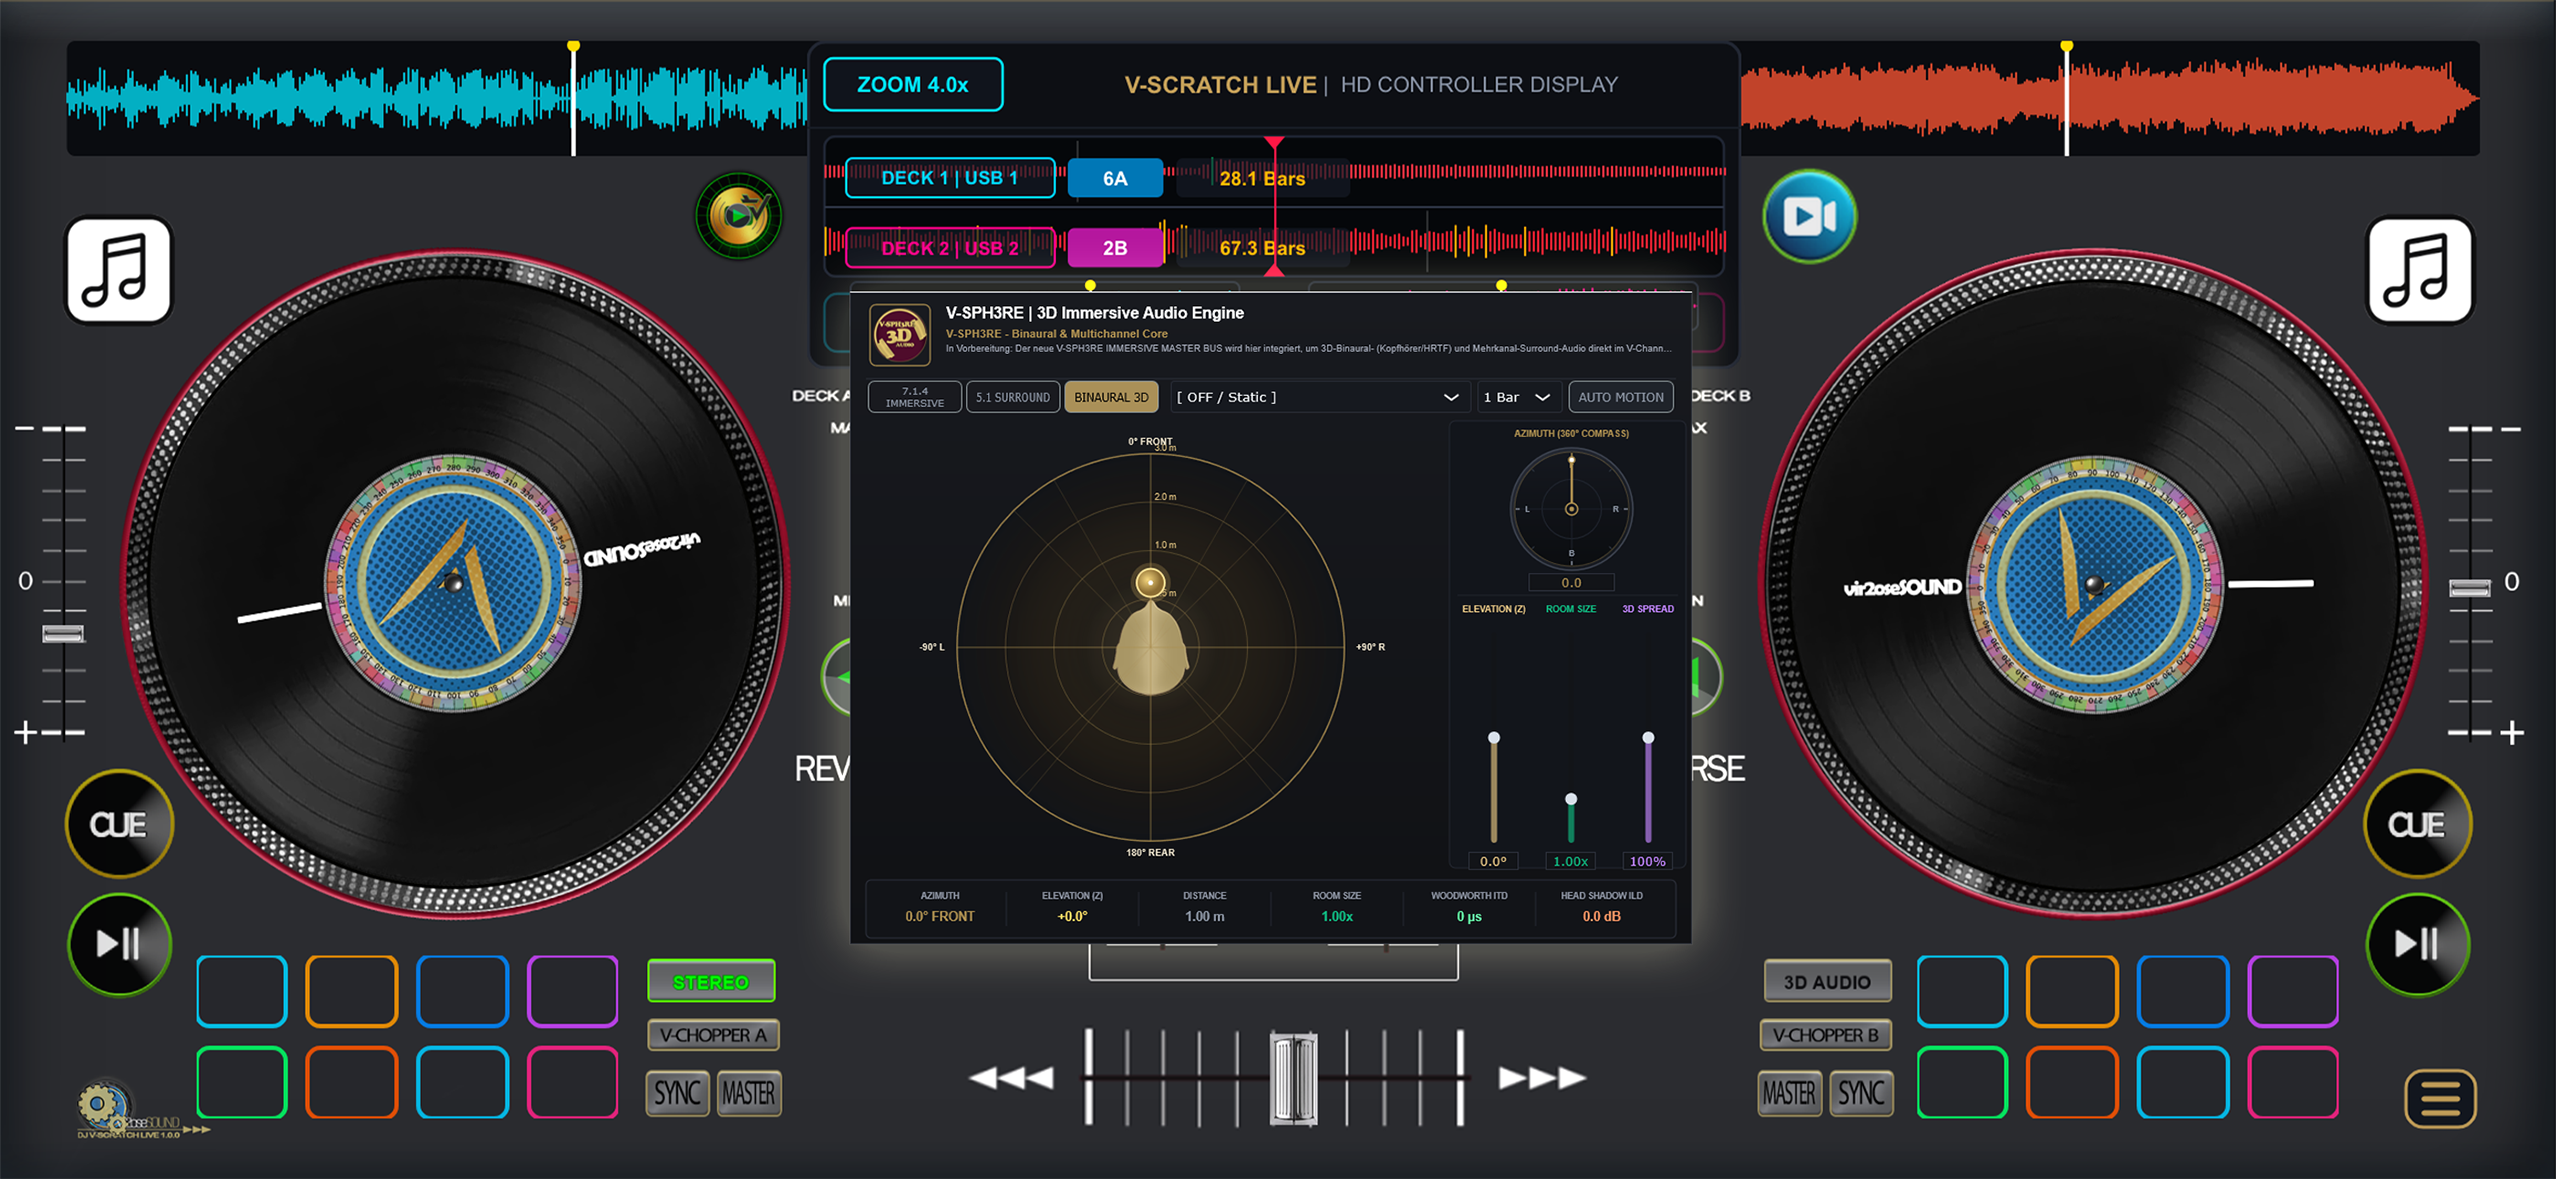Screen dimensions: 2556x1179
Task: Click the rewind triple-arrow icon
Action: 1011,1078
